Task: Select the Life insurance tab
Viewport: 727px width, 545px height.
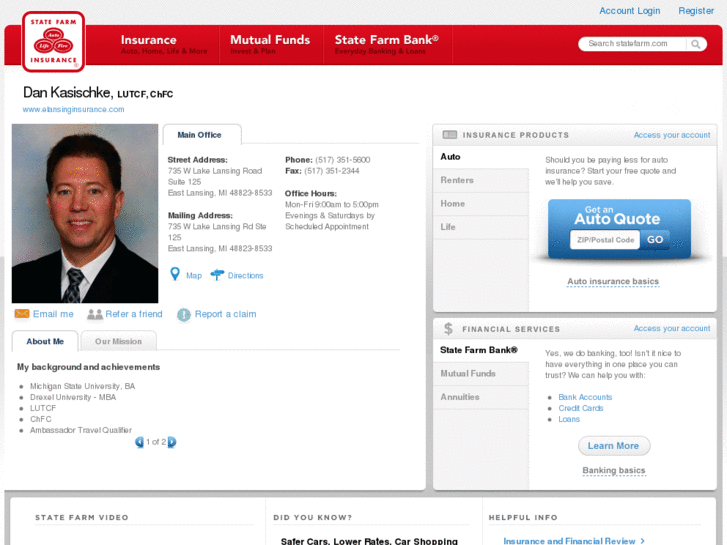Action: (481, 227)
